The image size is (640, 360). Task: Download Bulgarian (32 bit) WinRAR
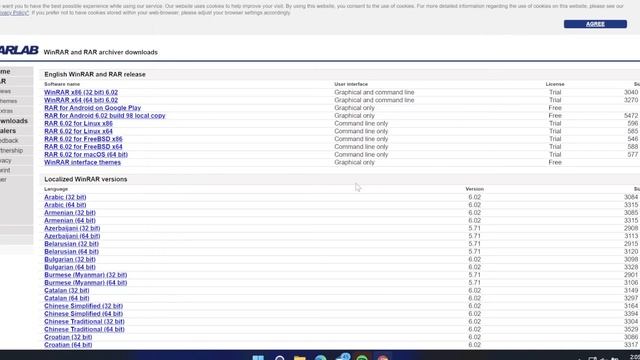pos(70,259)
